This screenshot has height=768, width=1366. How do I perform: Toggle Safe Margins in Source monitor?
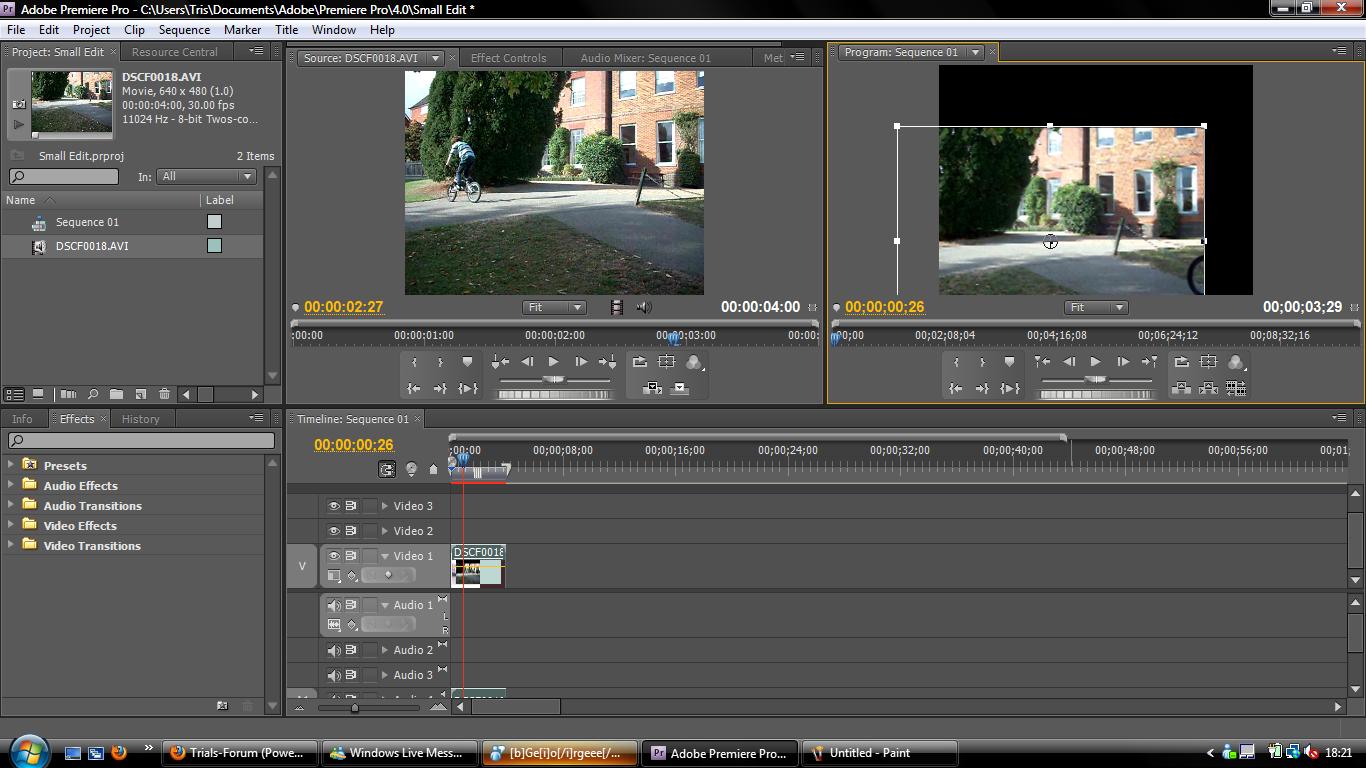coord(666,362)
